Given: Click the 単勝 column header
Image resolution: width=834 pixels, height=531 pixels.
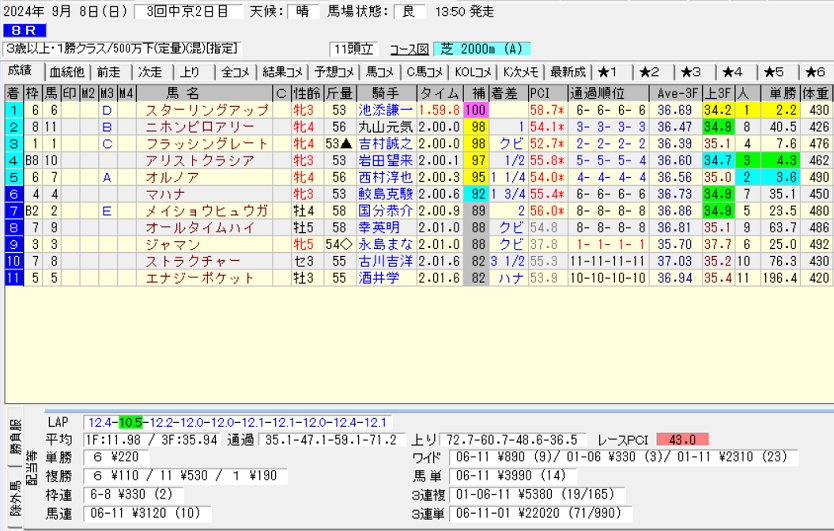Looking at the screenshot, I should [778, 93].
